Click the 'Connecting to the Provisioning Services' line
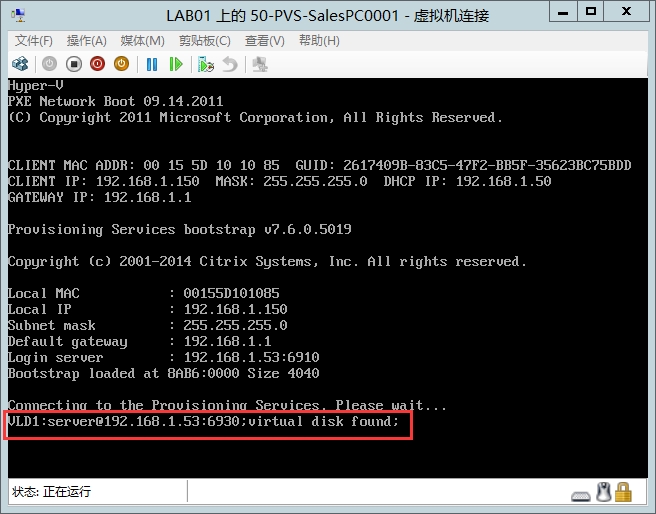Image resolution: width=656 pixels, height=514 pixels. (x=227, y=405)
